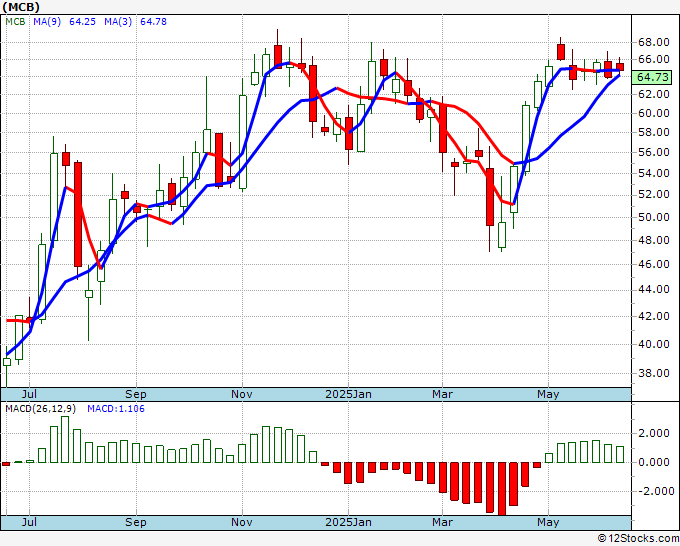This screenshot has width=680, height=546.
Task: Select Sep on the MACD panel time axis
Action: tap(136, 522)
